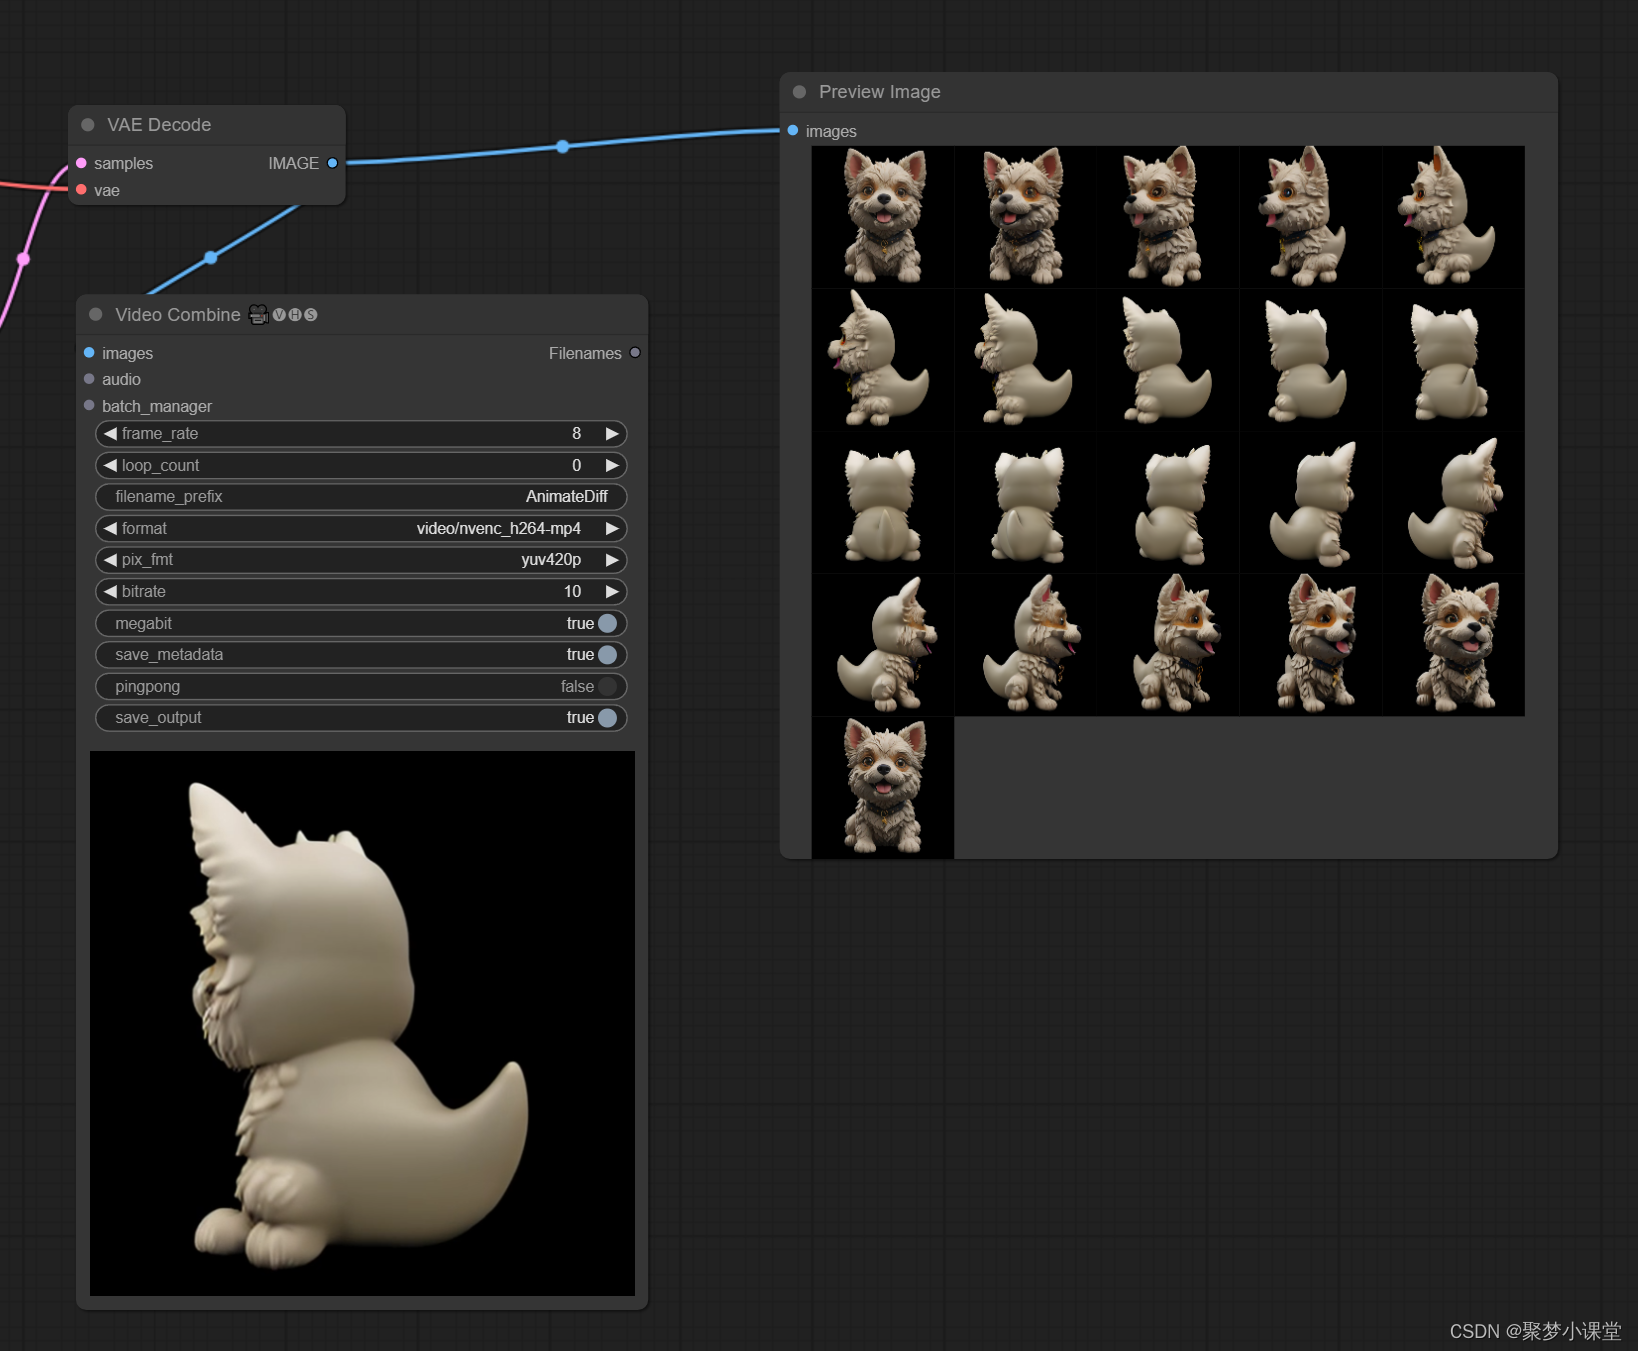This screenshot has width=1638, height=1351.
Task: Select the first dog thumbnail in Preview Image
Action: (883, 216)
